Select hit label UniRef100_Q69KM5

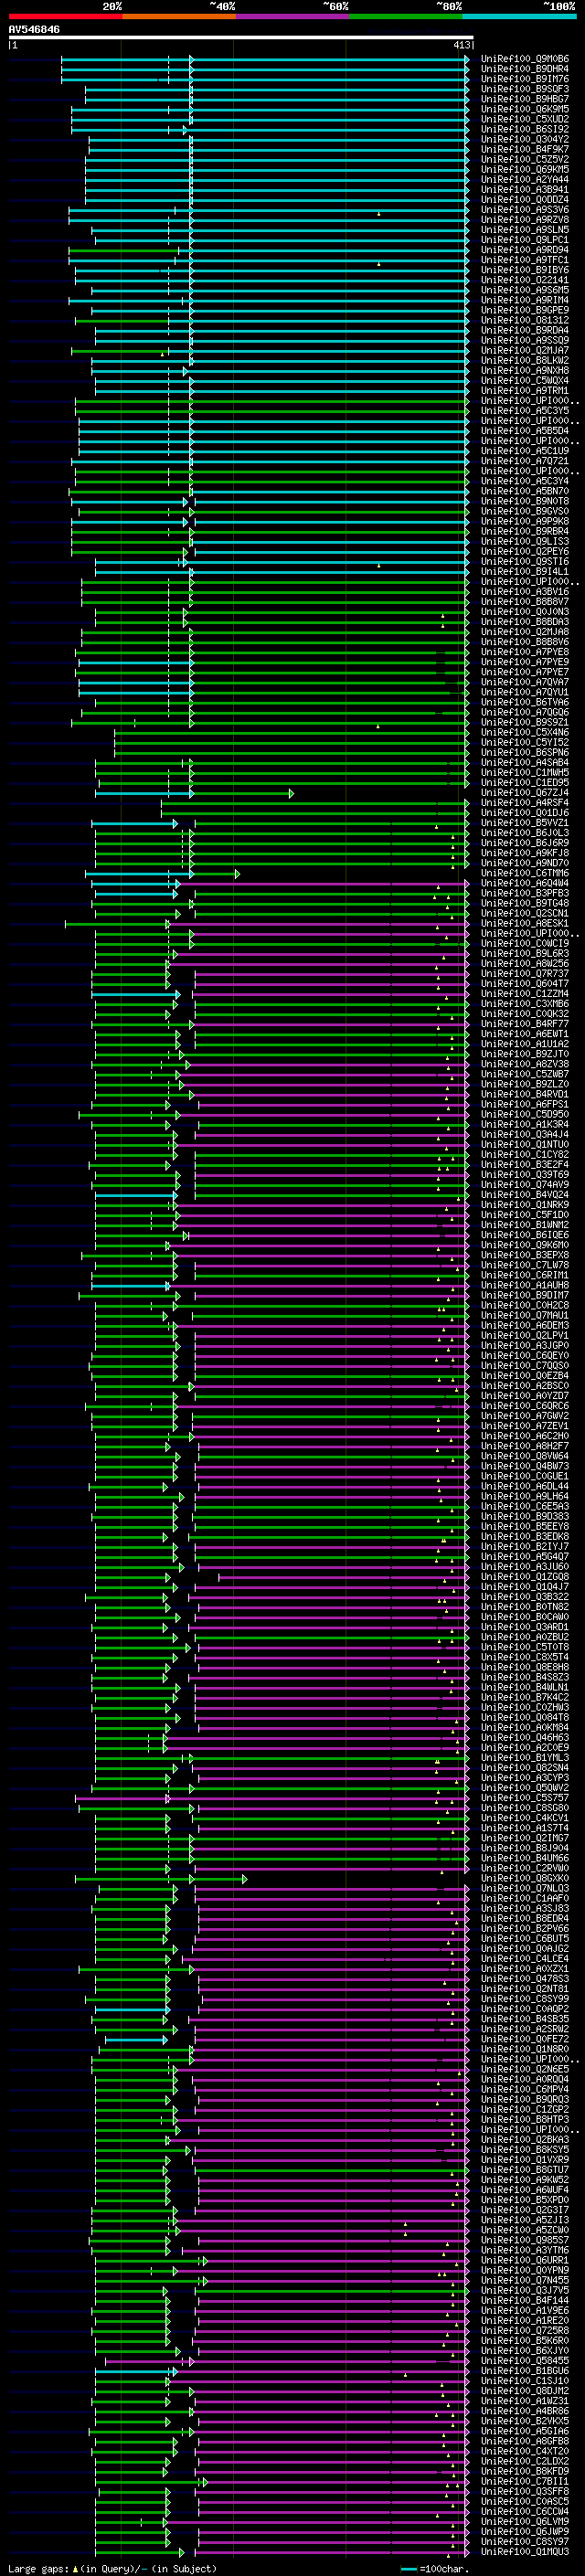tap(525, 169)
